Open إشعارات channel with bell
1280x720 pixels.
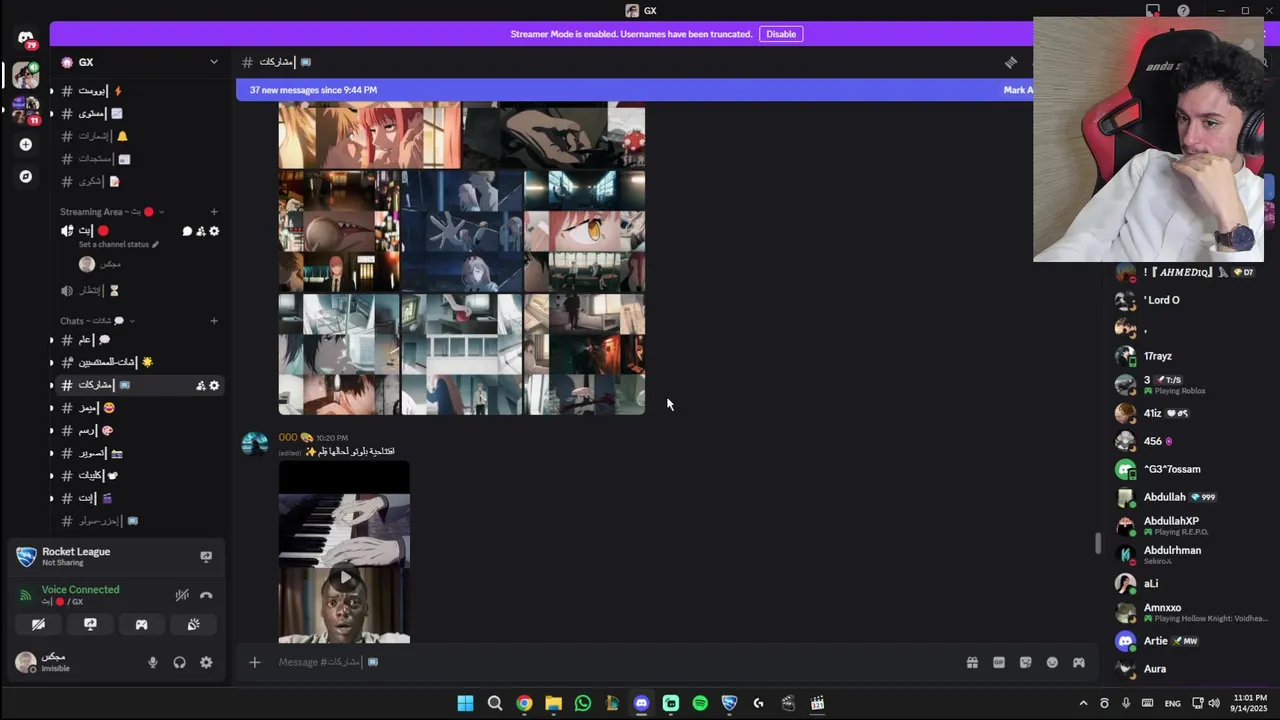click(138, 136)
